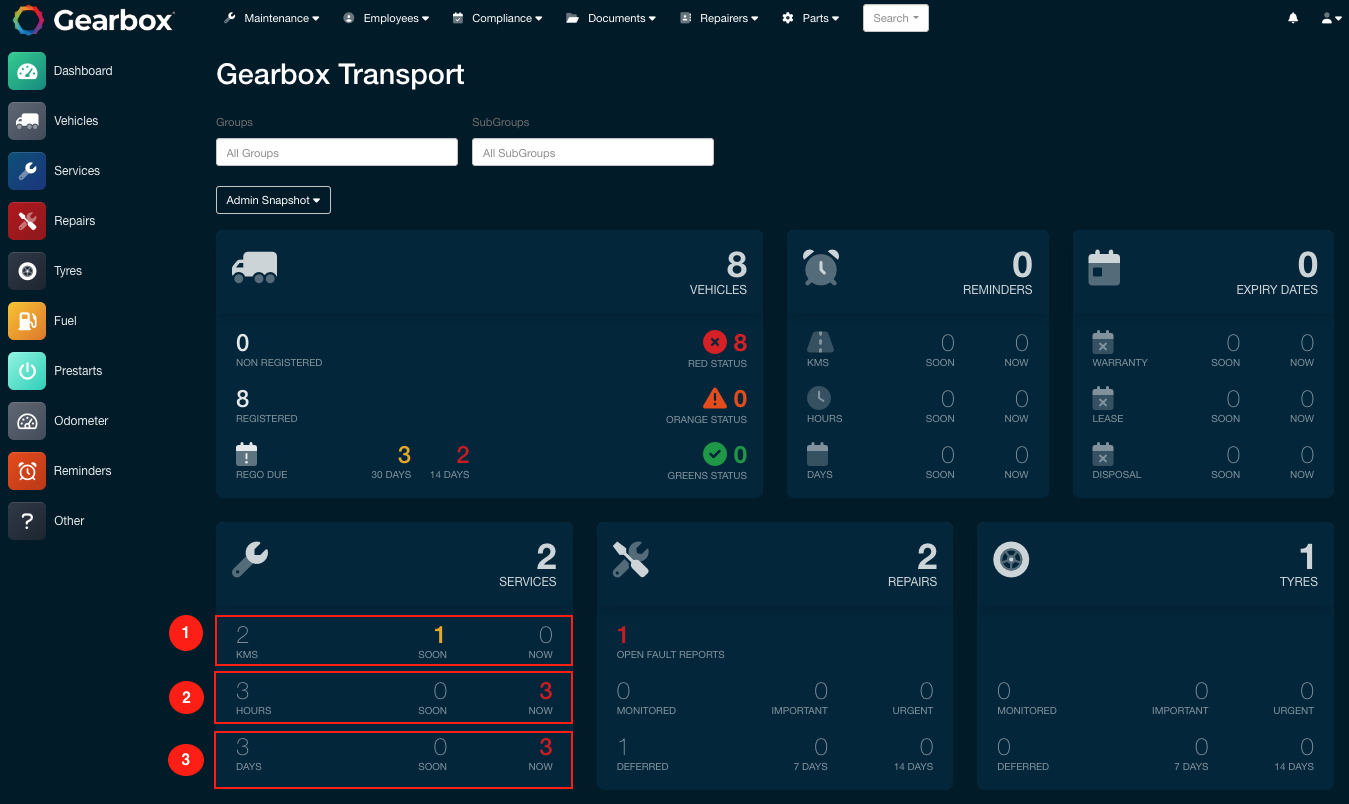Open the Tyres icon in sidebar
Screen dimensions: 1349x804
27,271
